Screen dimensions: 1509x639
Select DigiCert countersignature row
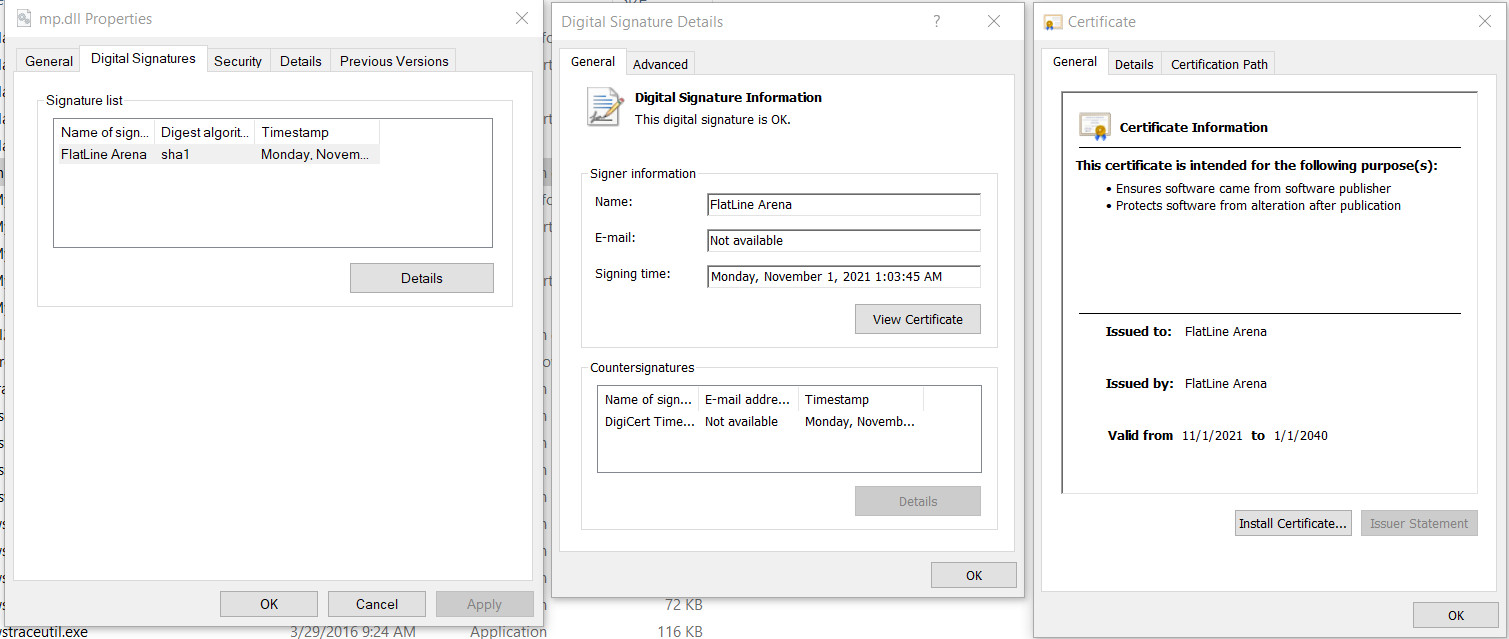[650, 422]
